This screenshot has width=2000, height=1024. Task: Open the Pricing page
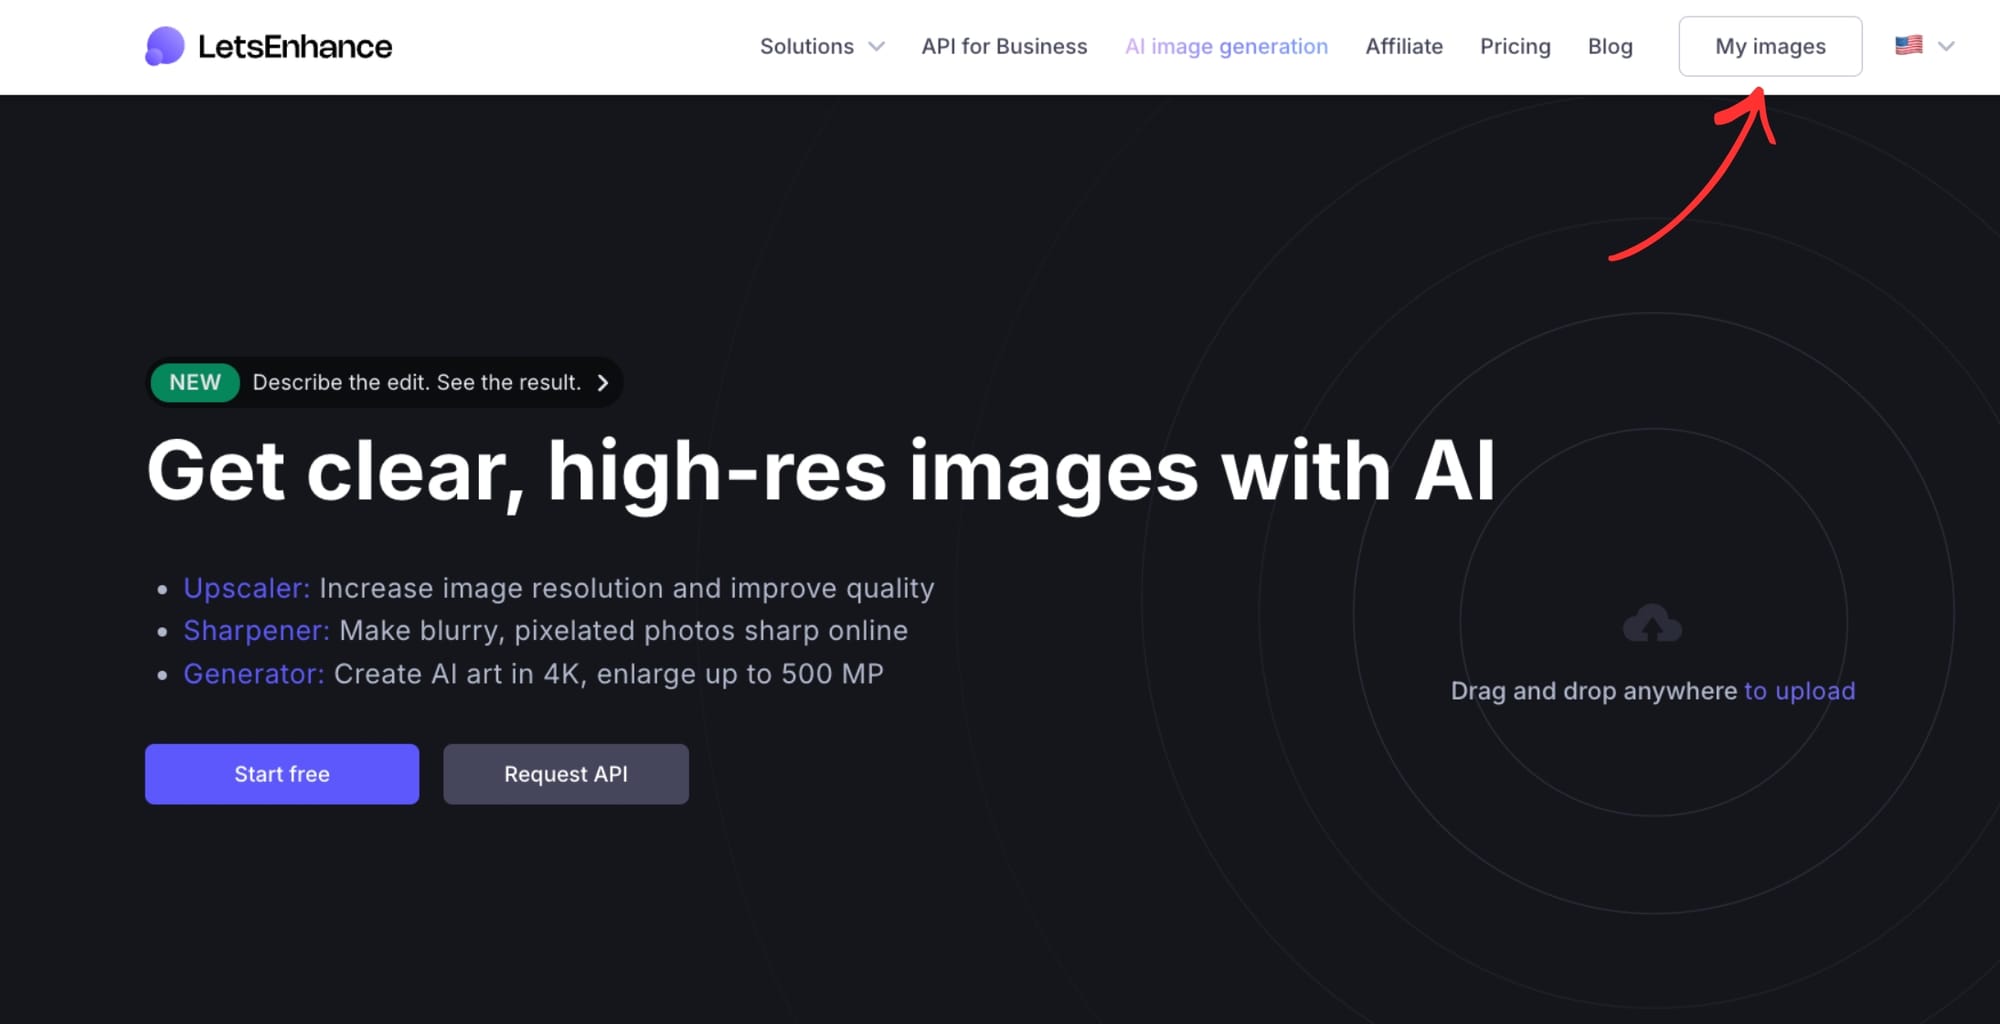point(1515,46)
